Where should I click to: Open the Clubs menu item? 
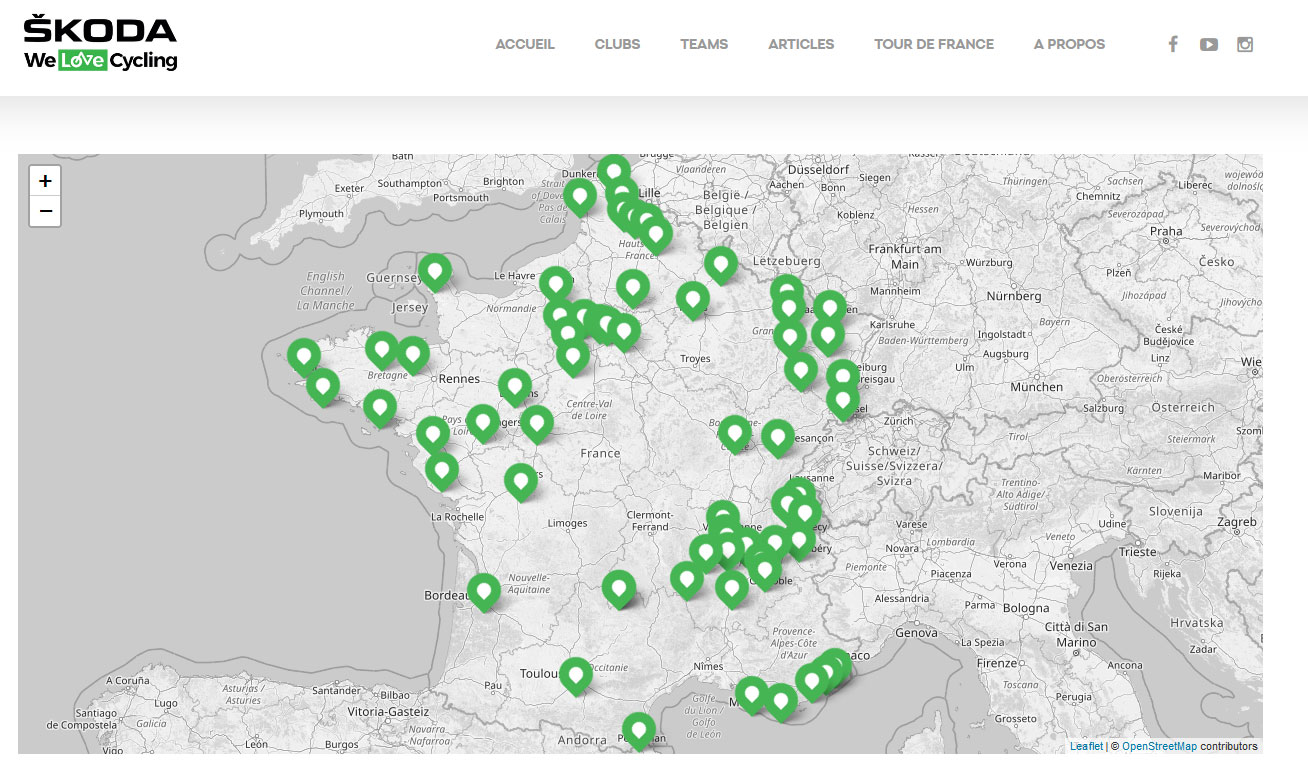pos(617,44)
